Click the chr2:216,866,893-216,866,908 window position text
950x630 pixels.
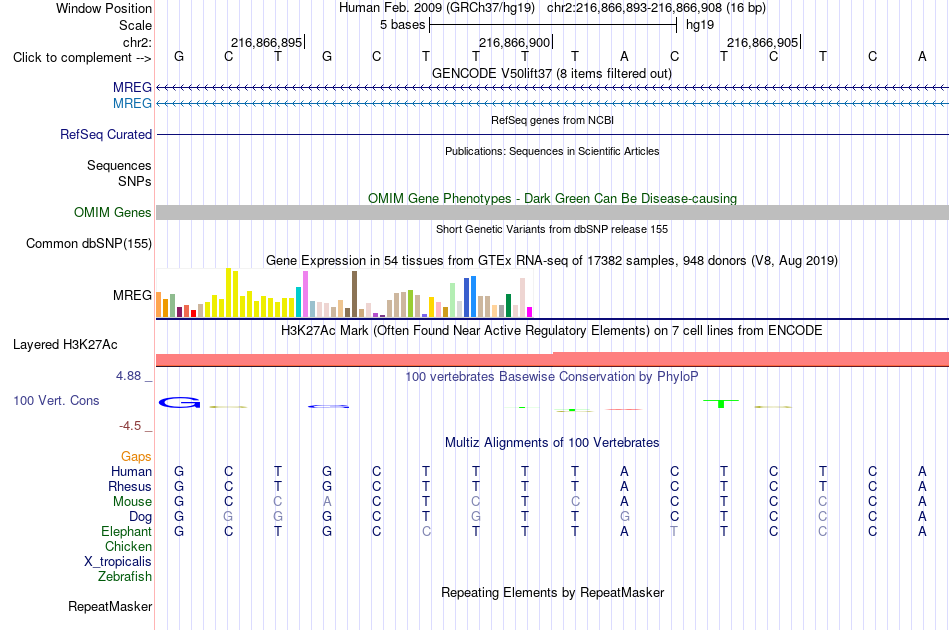point(634,8)
